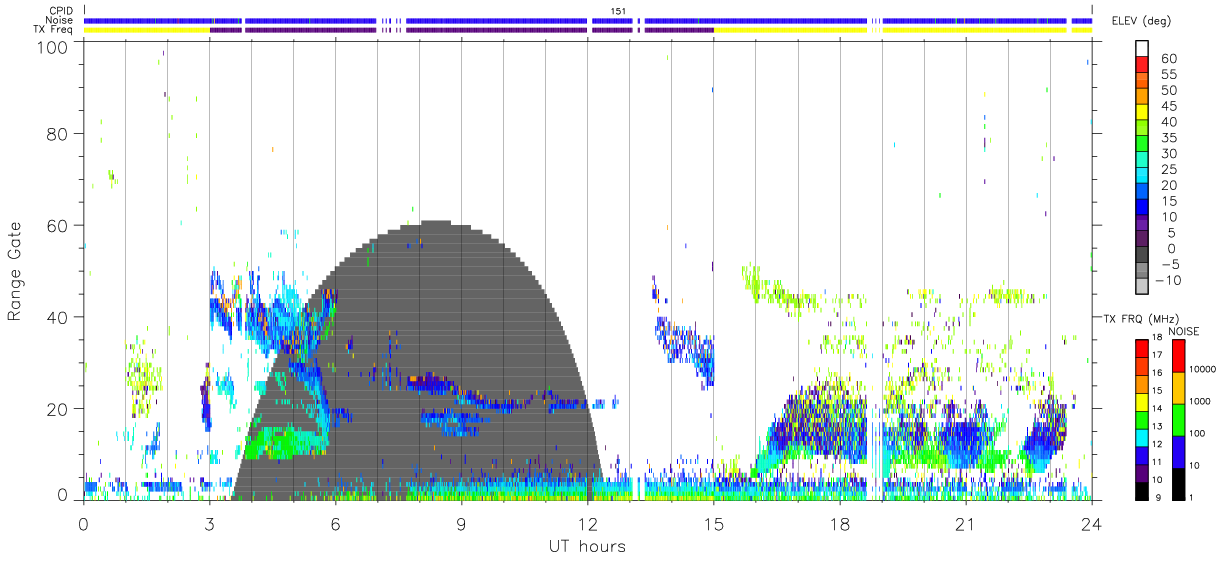Click the Range Gate axis title
Viewport: 1228px width, 567px height.
[17, 270]
